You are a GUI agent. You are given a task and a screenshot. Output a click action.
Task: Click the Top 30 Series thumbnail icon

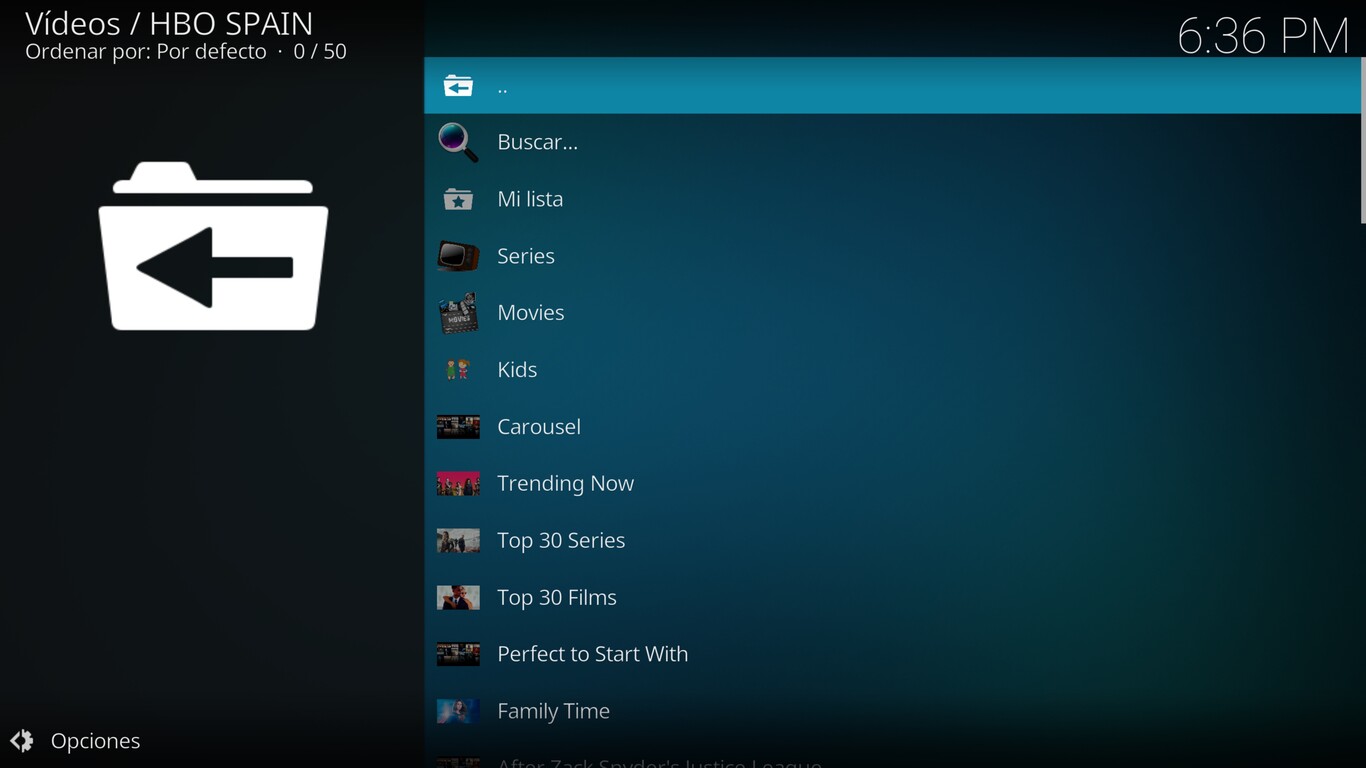457,540
